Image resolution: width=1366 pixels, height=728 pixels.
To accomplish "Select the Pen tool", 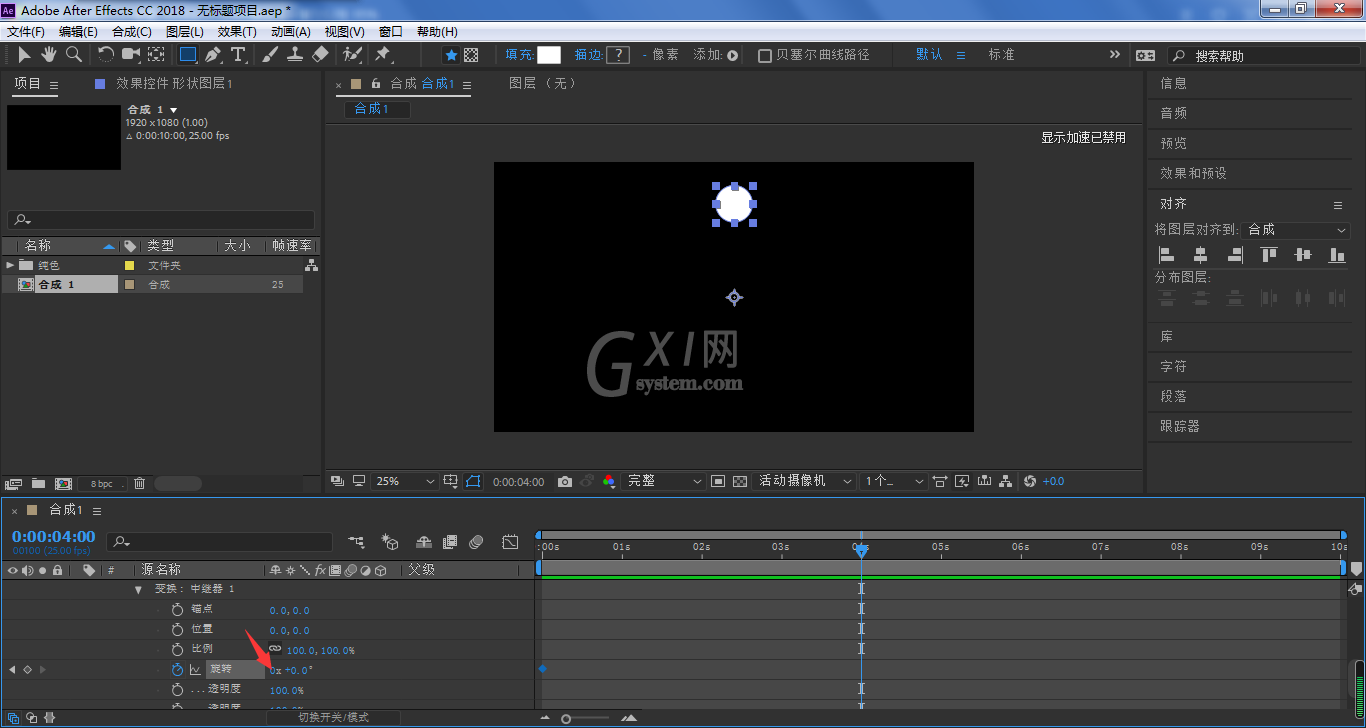I will [212, 54].
